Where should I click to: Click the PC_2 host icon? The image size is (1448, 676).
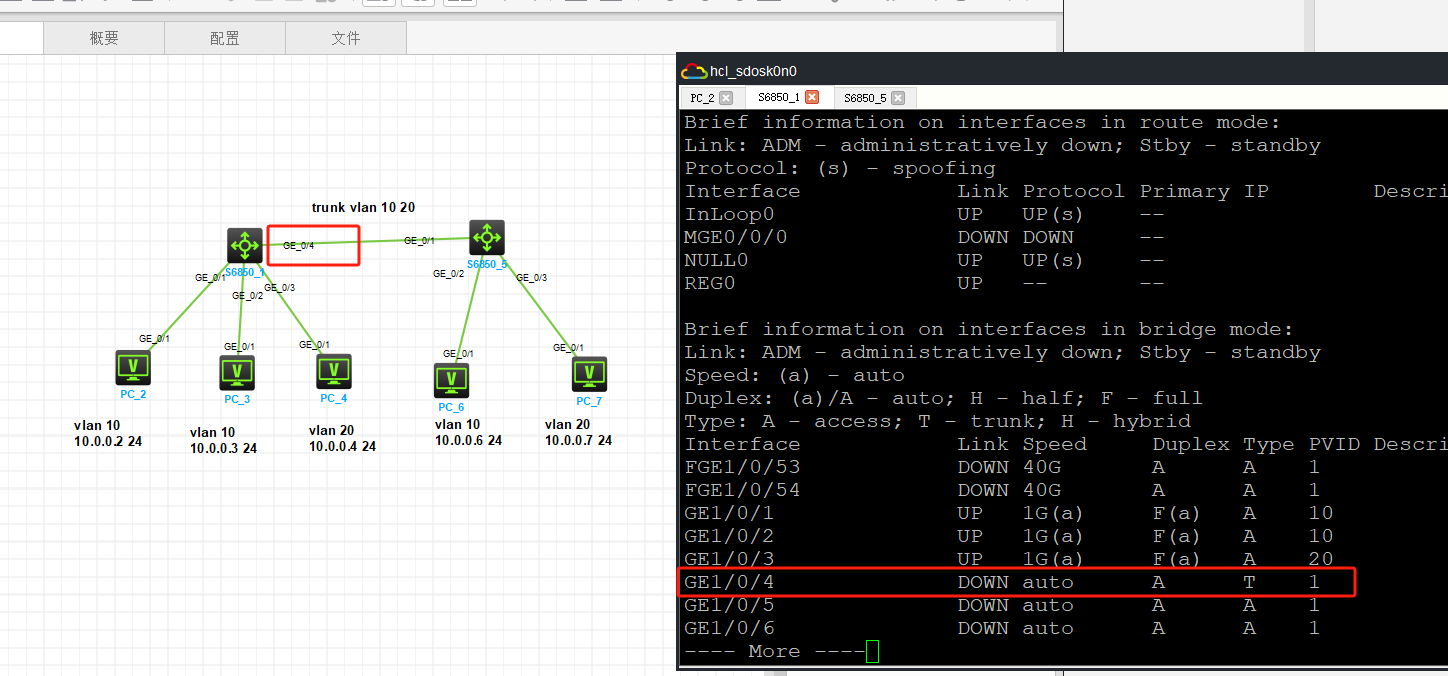pos(132,367)
